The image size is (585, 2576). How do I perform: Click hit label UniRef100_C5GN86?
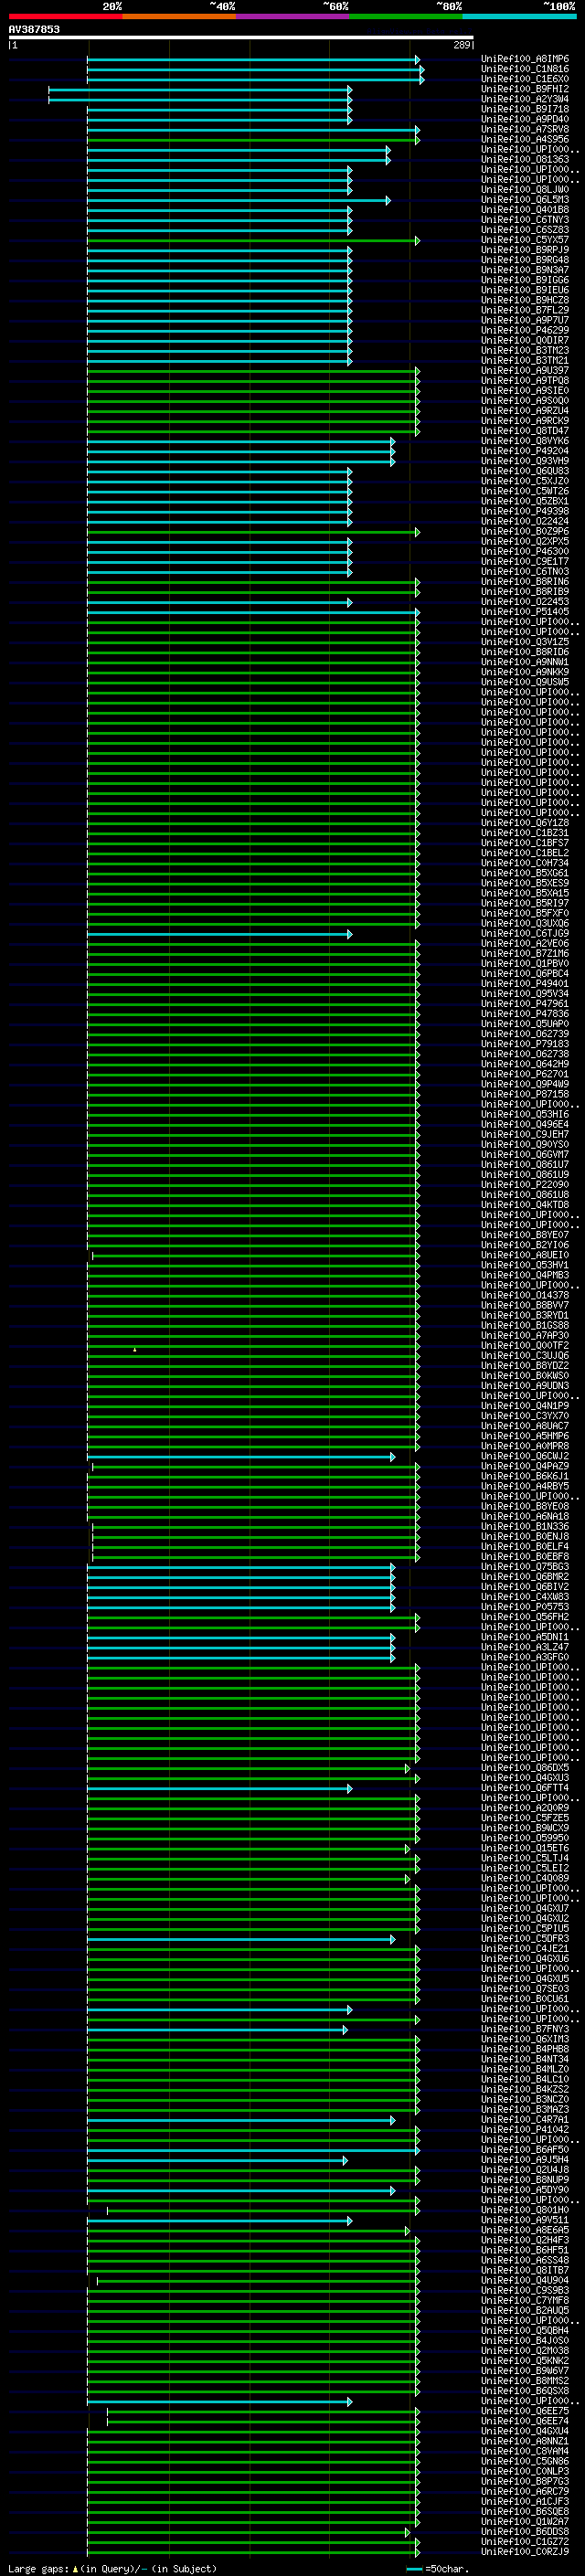[525, 2461]
